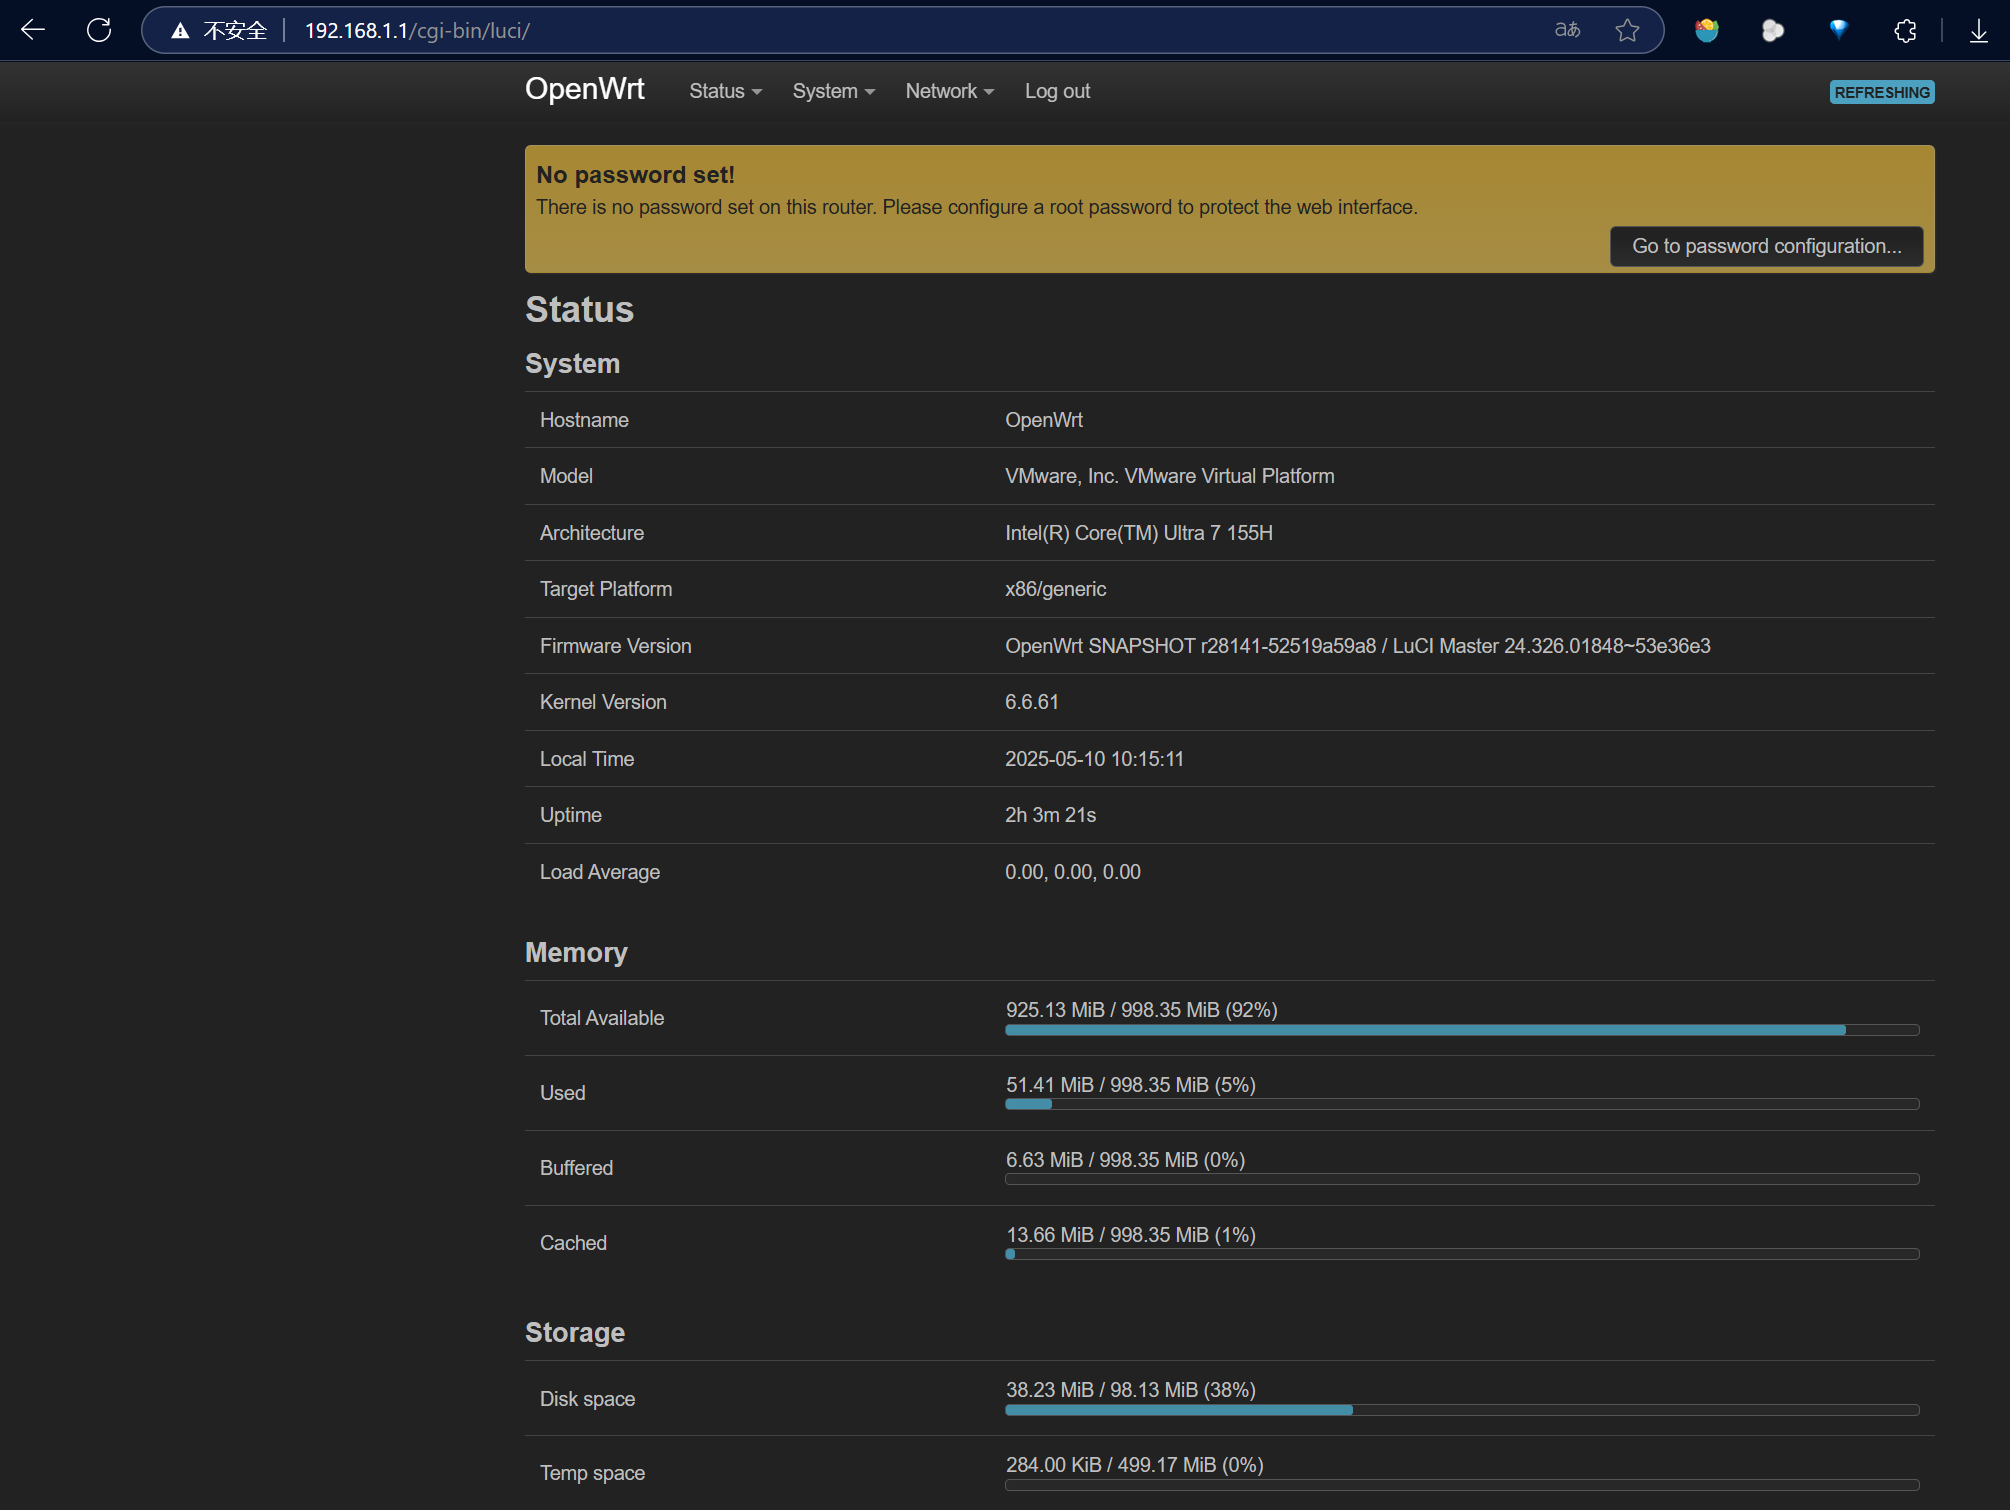Select the Load Average value 0.00, 0.00, 0.00
2010x1510 pixels.
1073,872
